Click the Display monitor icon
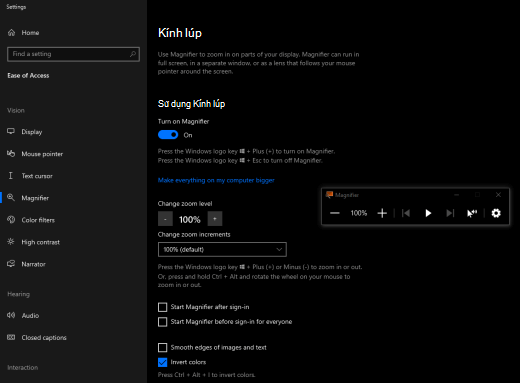The image size is (520, 383). tap(11, 131)
